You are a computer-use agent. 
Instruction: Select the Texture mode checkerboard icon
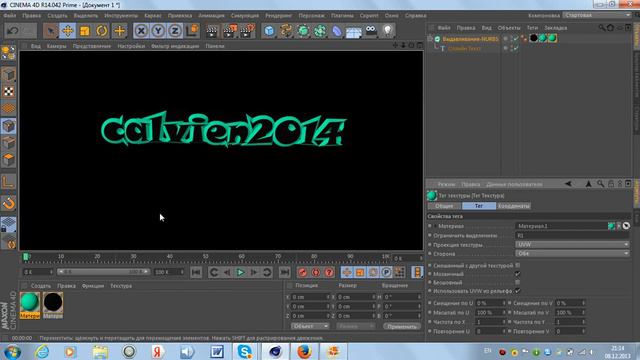pos(9,91)
